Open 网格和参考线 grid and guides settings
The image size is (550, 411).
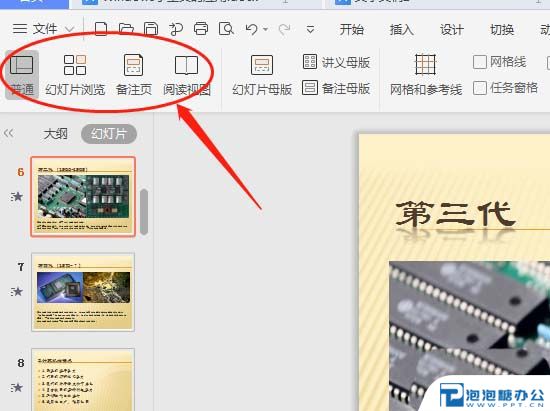coord(426,75)
